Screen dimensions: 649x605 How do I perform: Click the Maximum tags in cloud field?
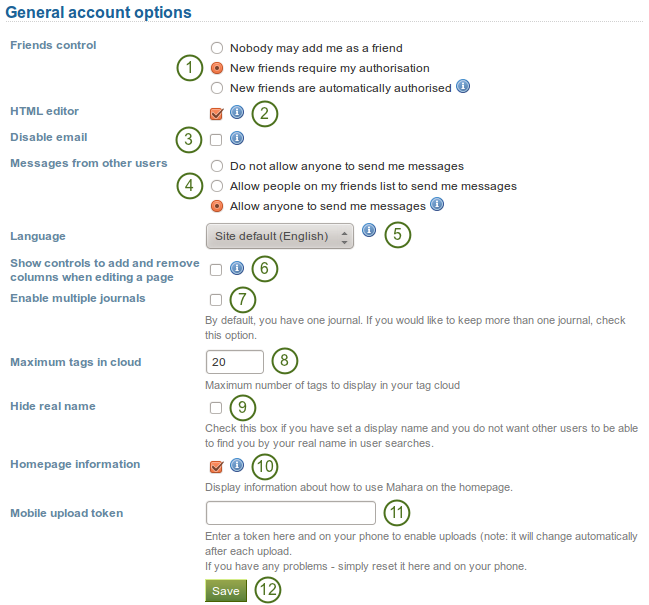click(x=234, y=362)
